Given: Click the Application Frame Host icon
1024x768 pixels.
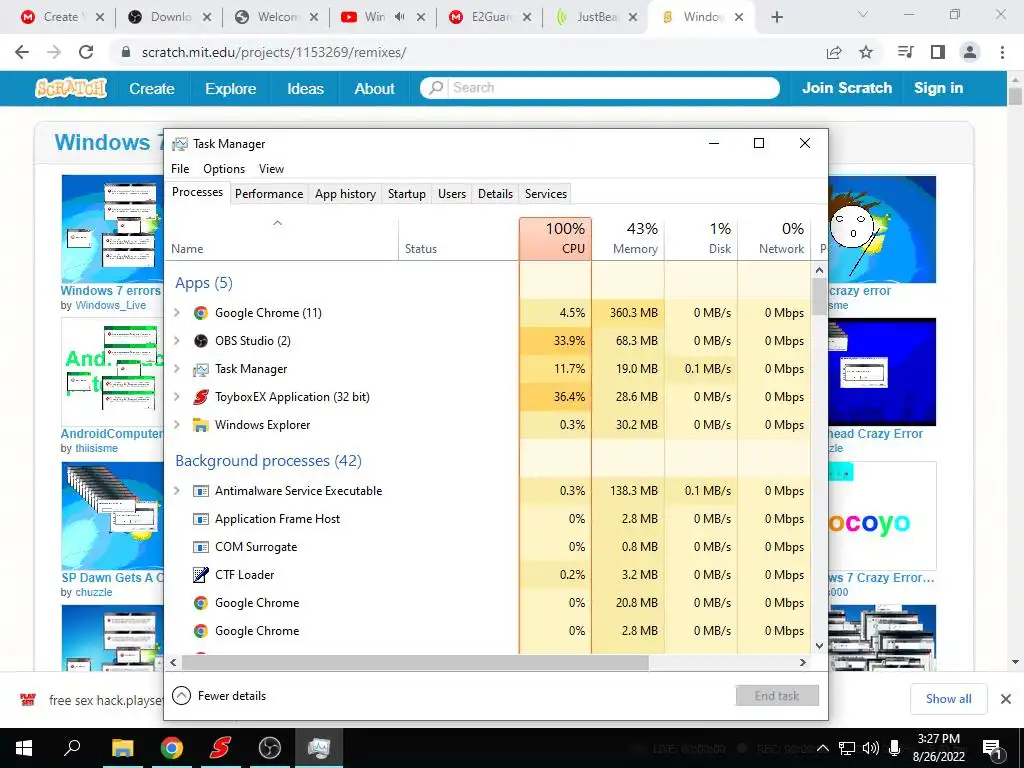Looking at the screenshot, I should [x=200, y=519].
